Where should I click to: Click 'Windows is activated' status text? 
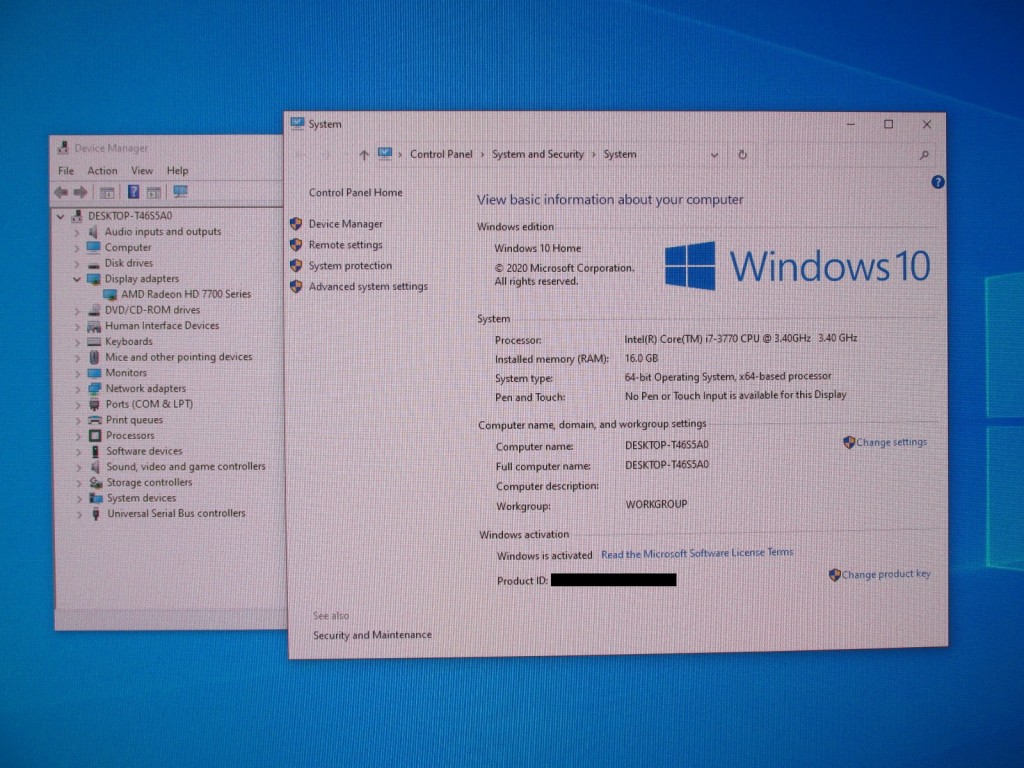tap(544, 556)
